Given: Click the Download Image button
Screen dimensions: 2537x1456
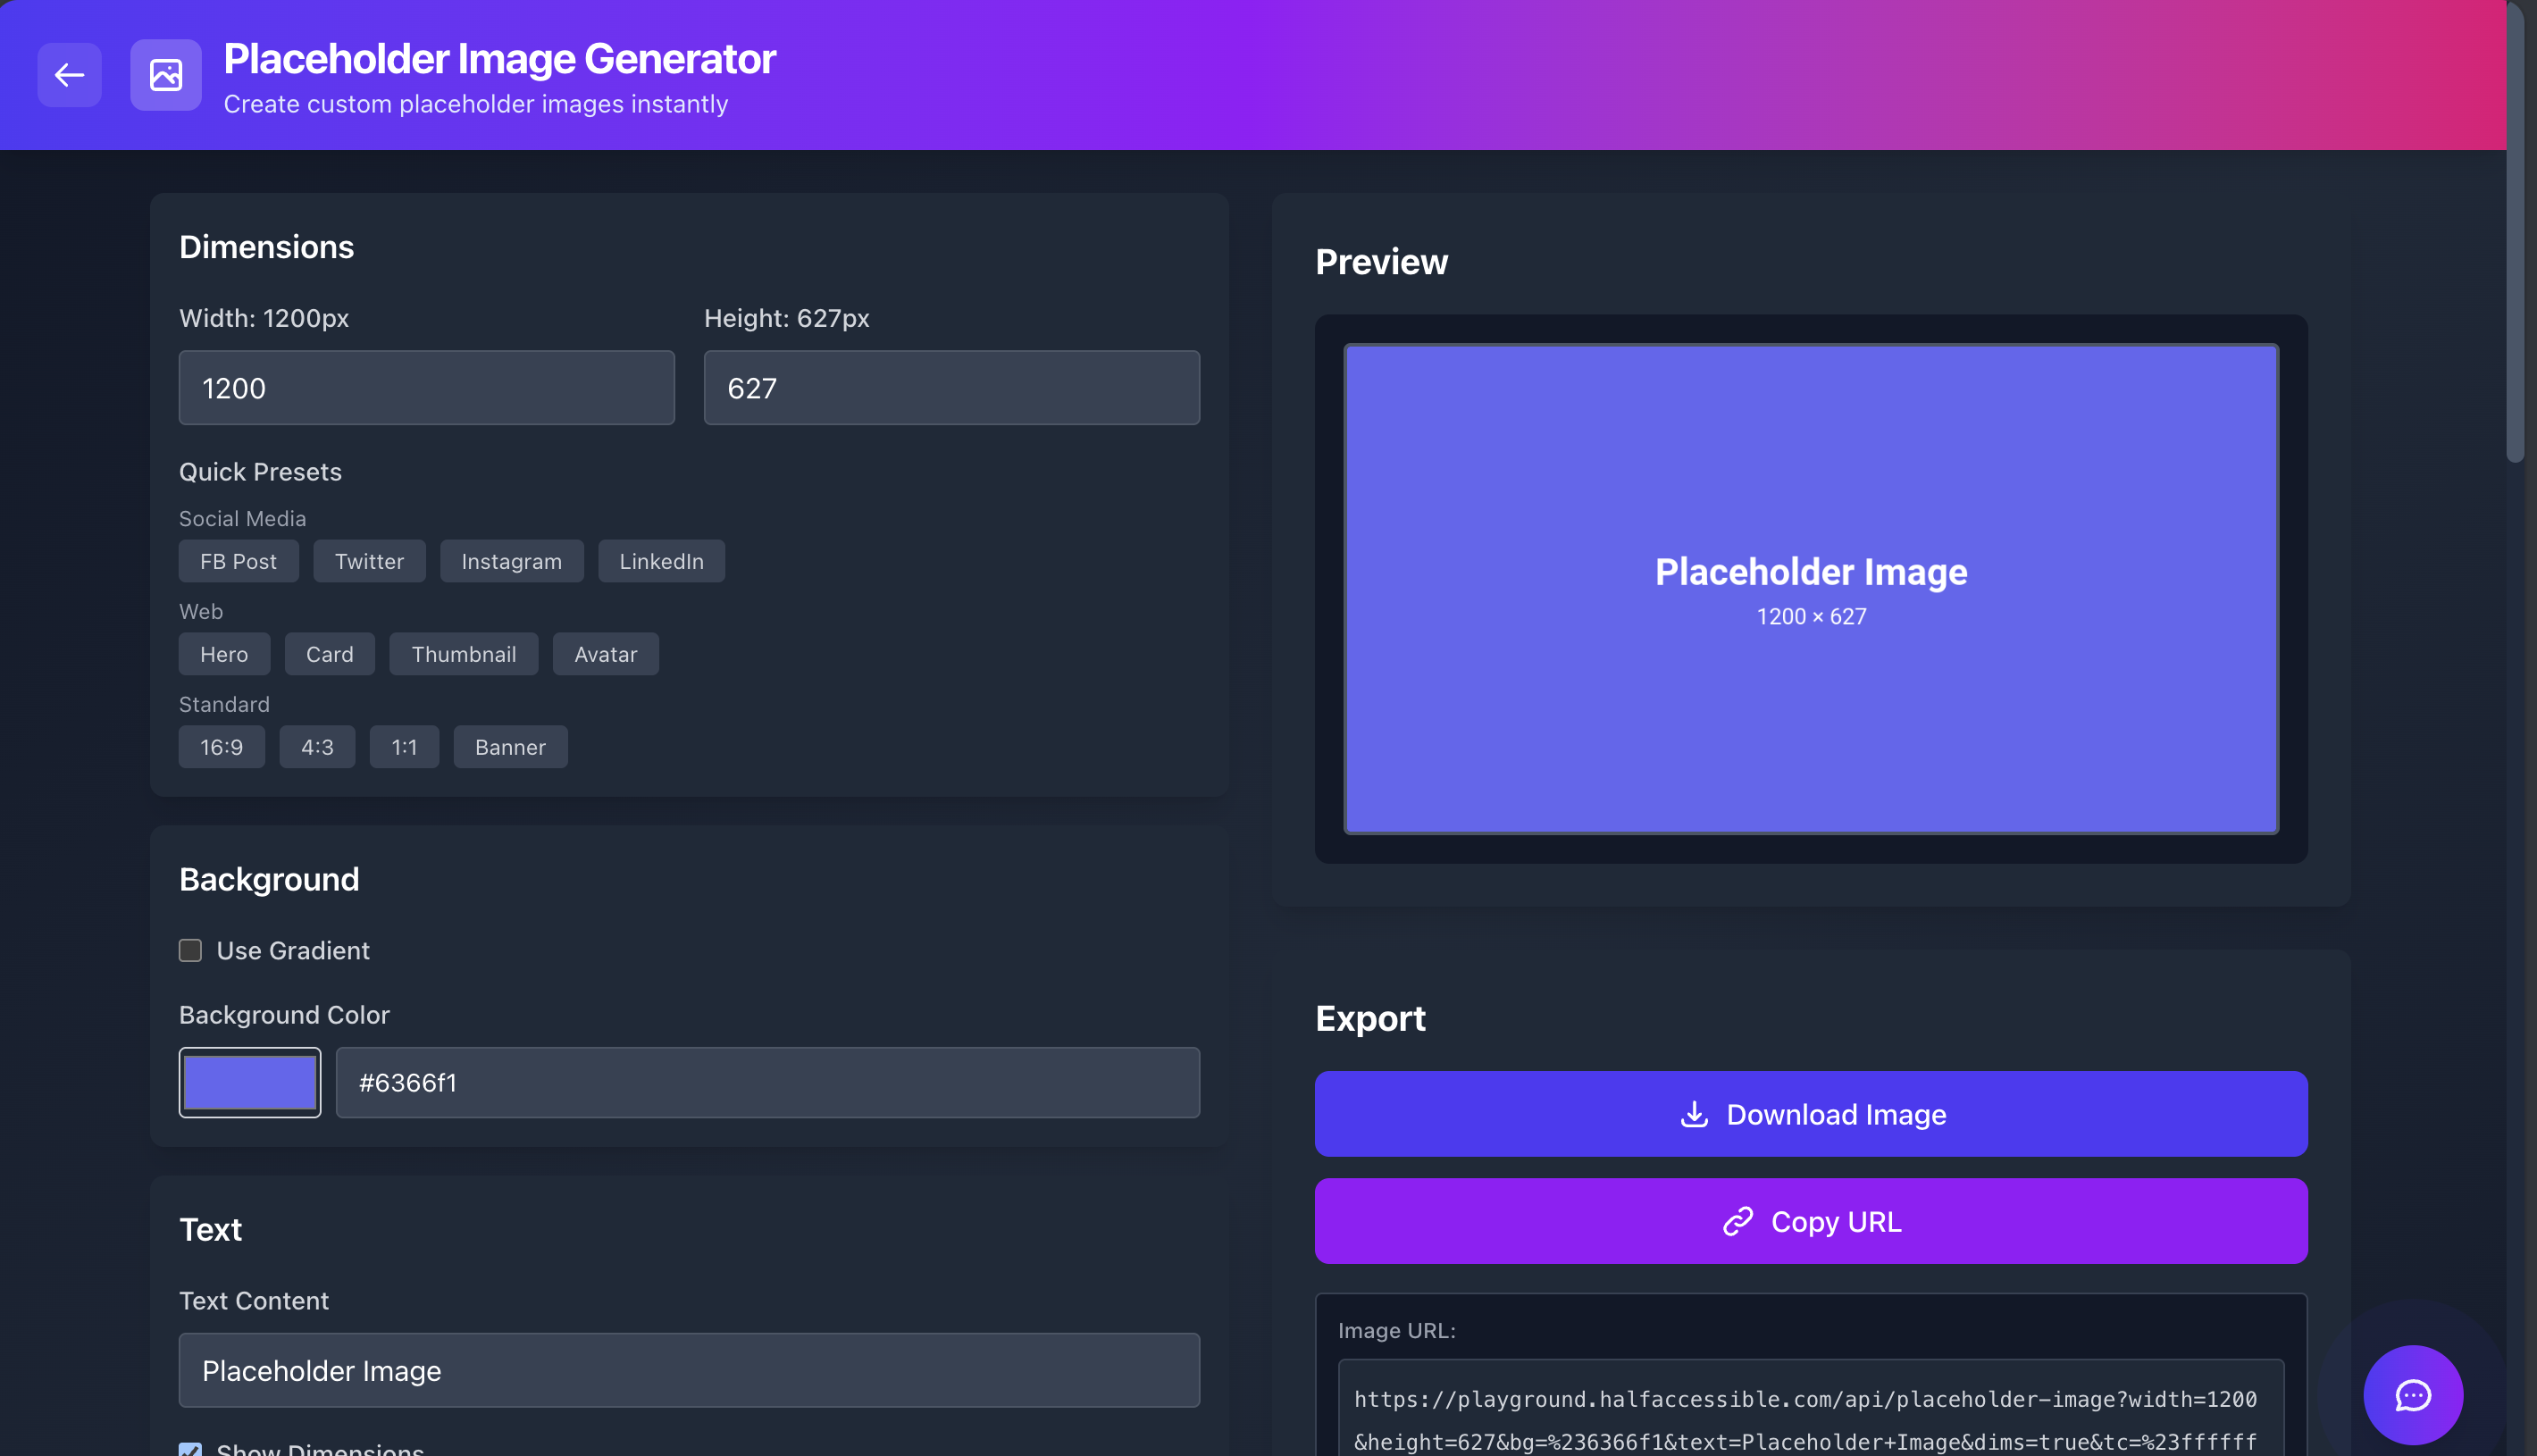Looking at the screenshot, I should [1810, 1114].
